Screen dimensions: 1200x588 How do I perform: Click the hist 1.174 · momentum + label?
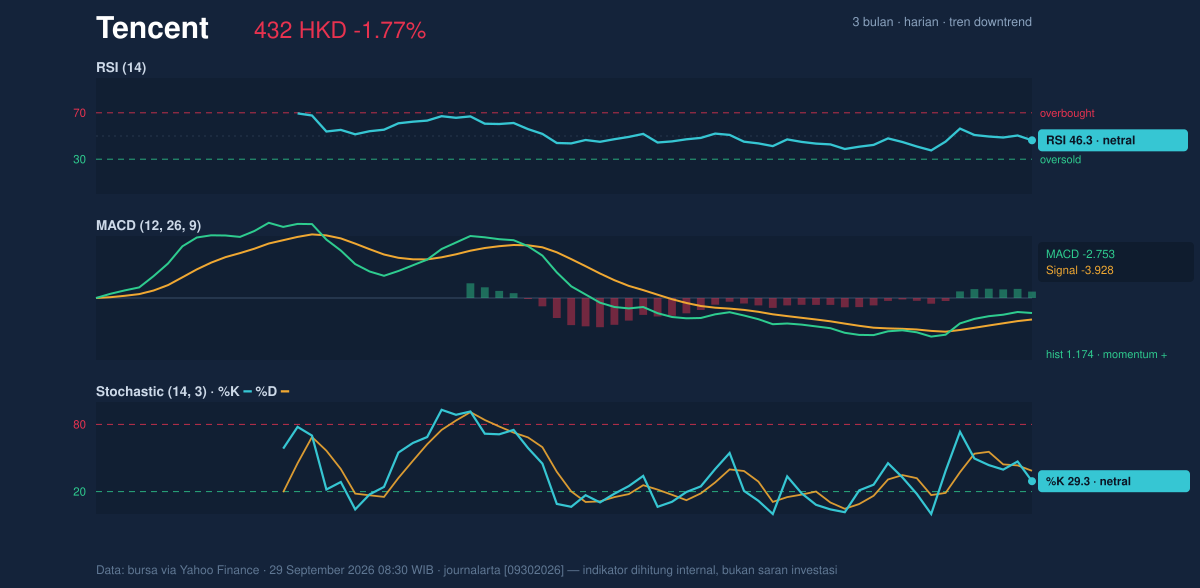click(1106, 354)
